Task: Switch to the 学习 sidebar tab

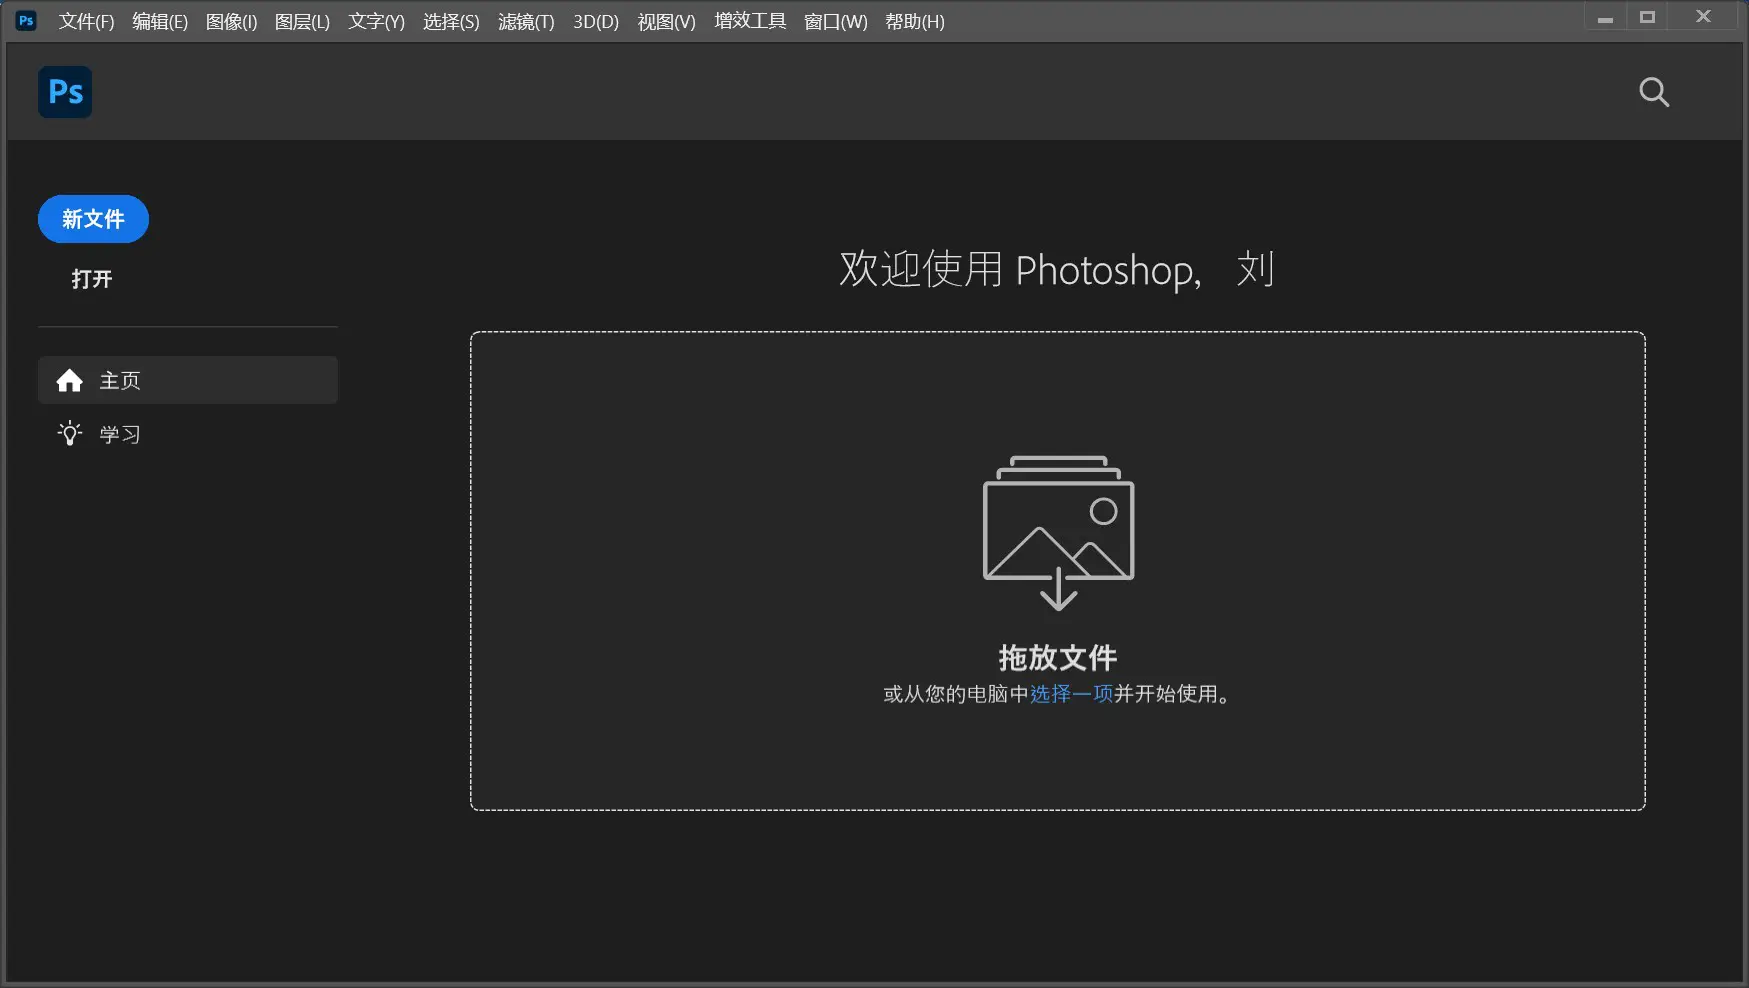Action: click(x=119, y=433)
